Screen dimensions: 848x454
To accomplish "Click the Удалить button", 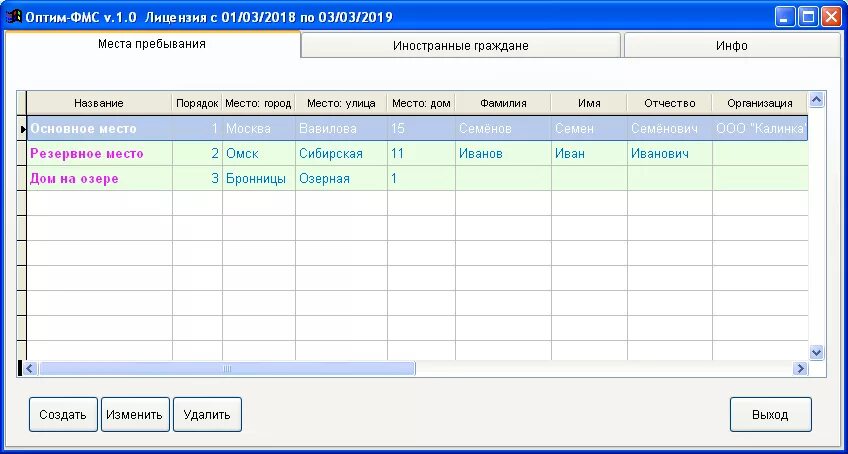I will pos(207,414).
